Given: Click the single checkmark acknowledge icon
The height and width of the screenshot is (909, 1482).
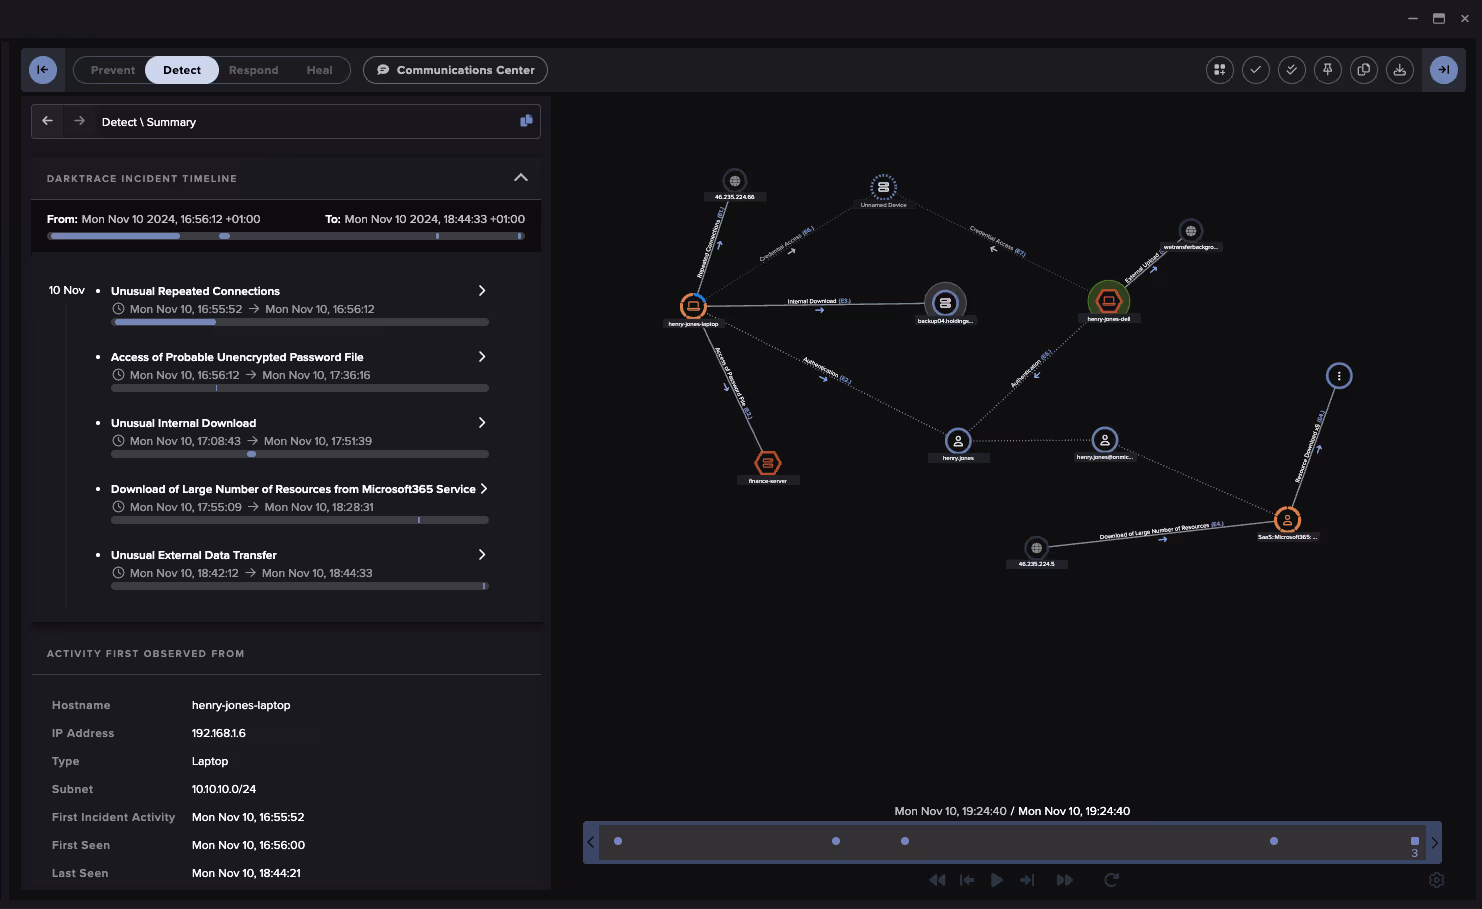Looking at the screenshot, I should pos(1255,69).
